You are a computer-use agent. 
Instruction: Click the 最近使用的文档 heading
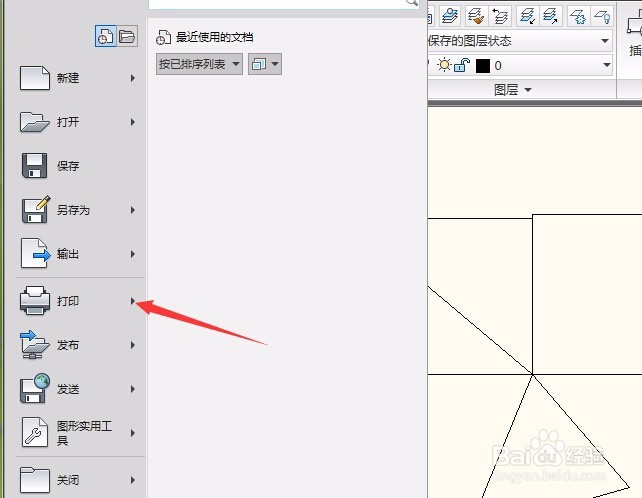214,37
